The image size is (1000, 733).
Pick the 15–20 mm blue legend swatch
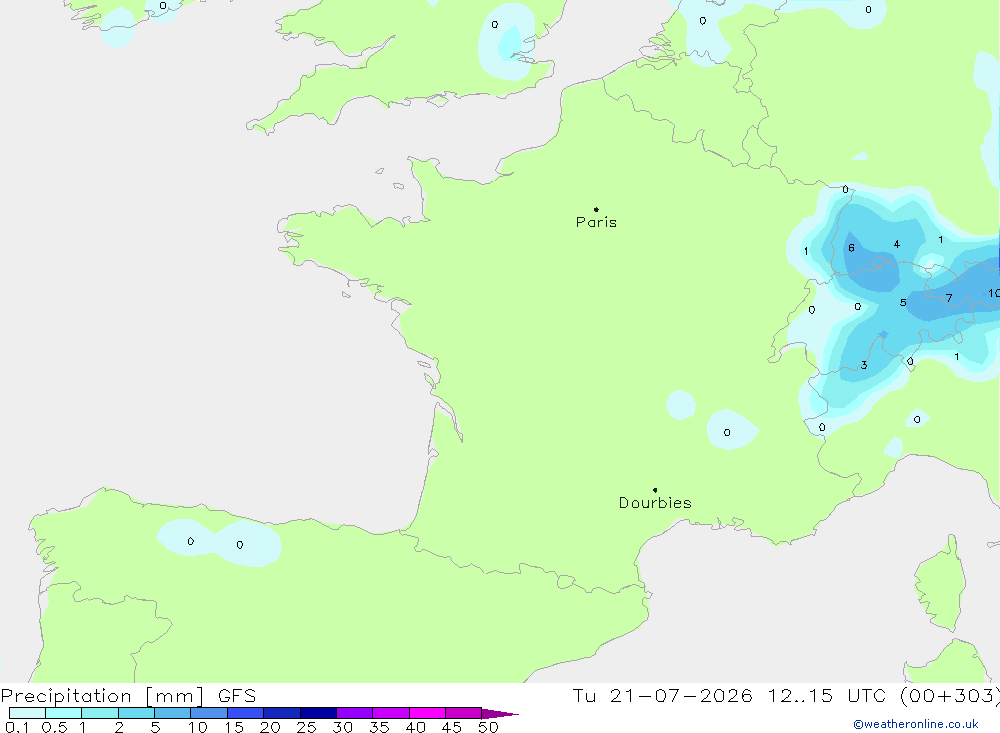(246, 713)
